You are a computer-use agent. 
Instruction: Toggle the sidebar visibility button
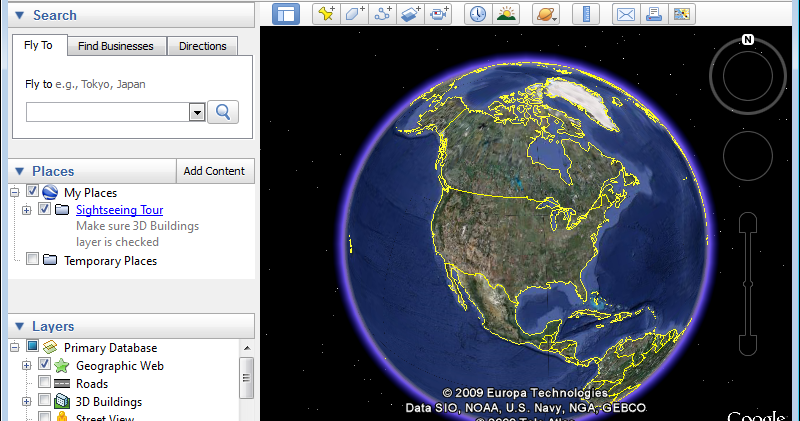pyautogui.click(x=286, y=14)
